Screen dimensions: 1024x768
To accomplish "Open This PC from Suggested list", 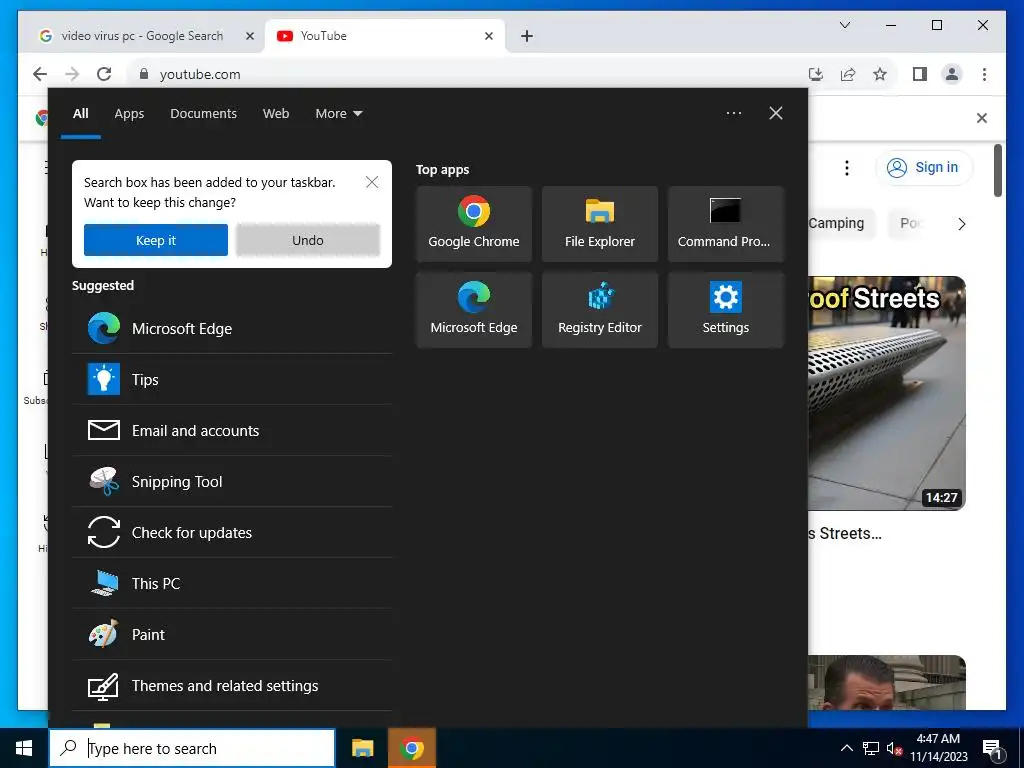I will [232, 583].
